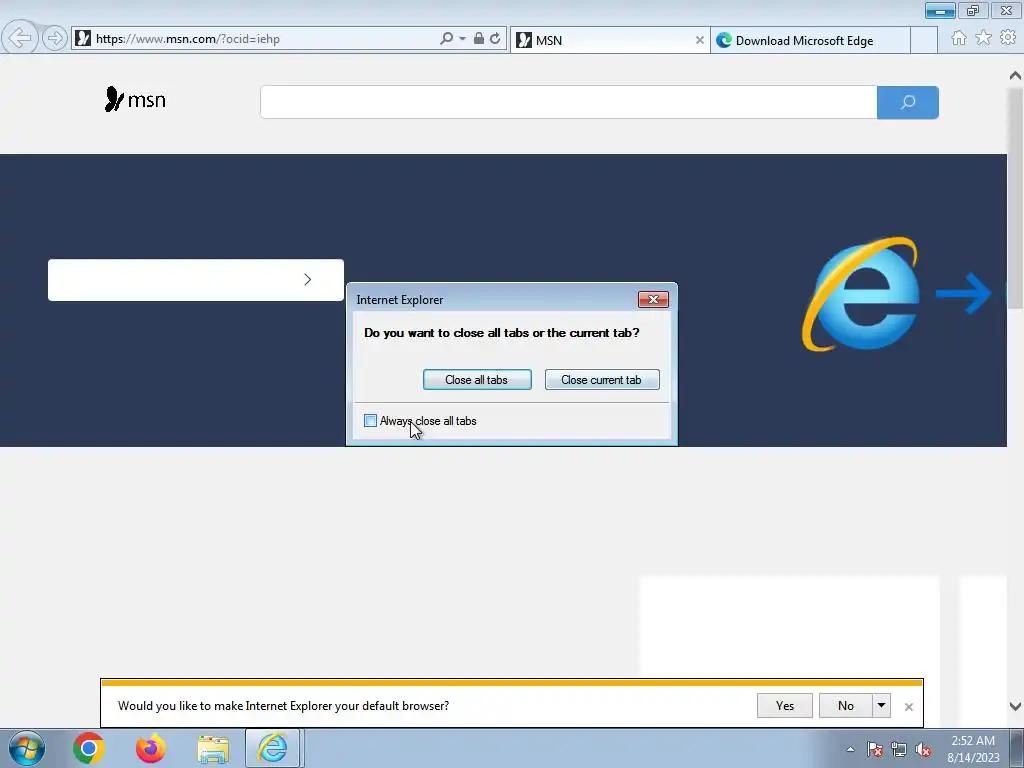
Task: Open the Tools gear icon
Action: pyautogui.click(x=1008, y=38)
